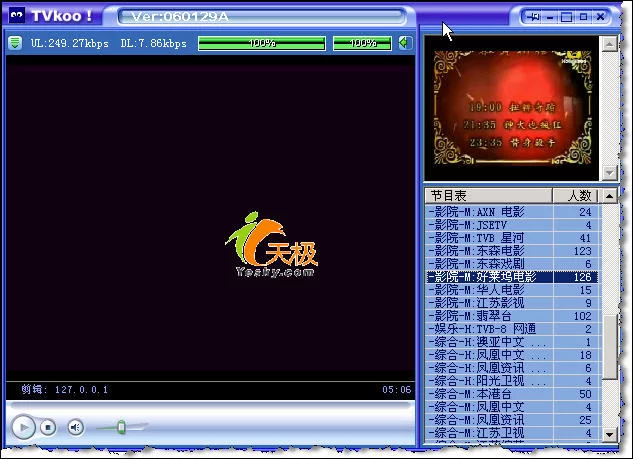Click the seek bar above the play controls
Screen dimensions: 633x459
tap(210, 405)
